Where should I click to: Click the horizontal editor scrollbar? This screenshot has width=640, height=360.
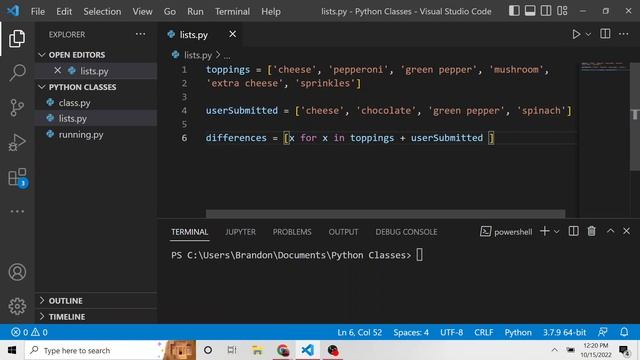coord(385,213)
